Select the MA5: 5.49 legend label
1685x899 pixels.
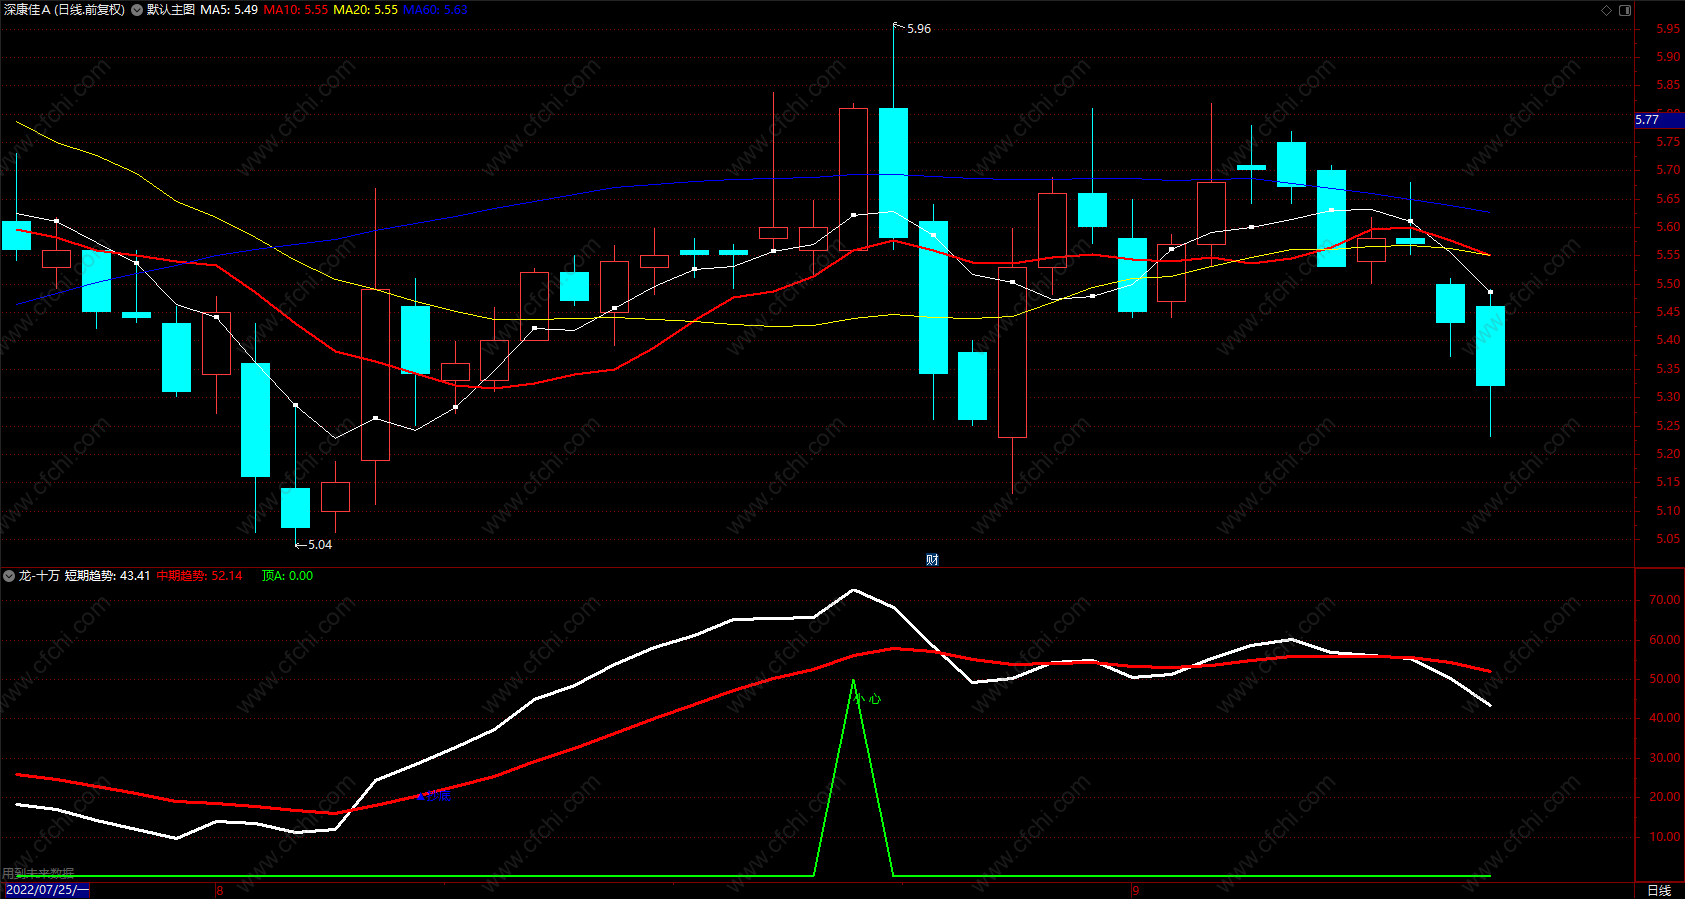coord(229,10)
